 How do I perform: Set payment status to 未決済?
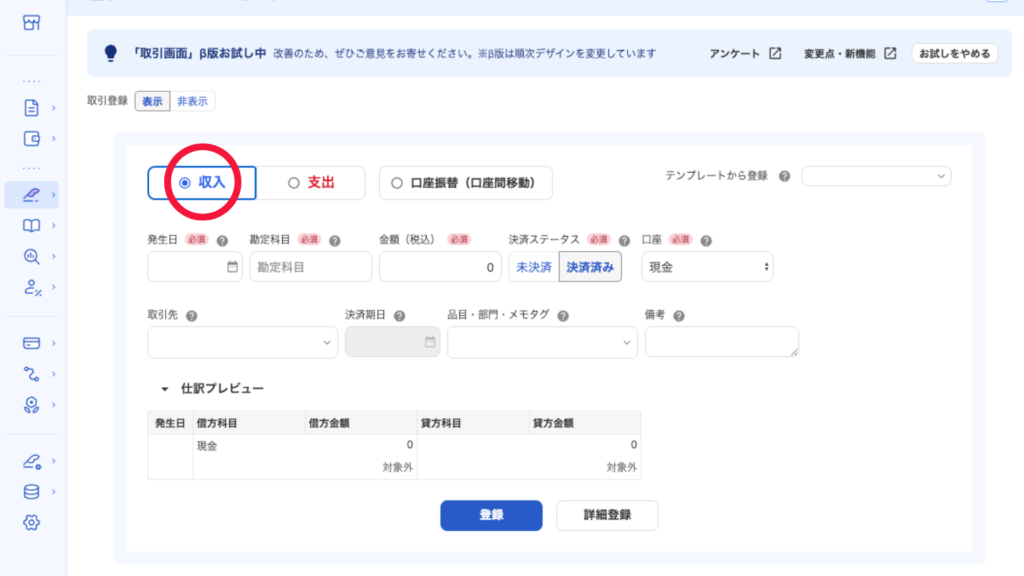(x=533, y=267)
